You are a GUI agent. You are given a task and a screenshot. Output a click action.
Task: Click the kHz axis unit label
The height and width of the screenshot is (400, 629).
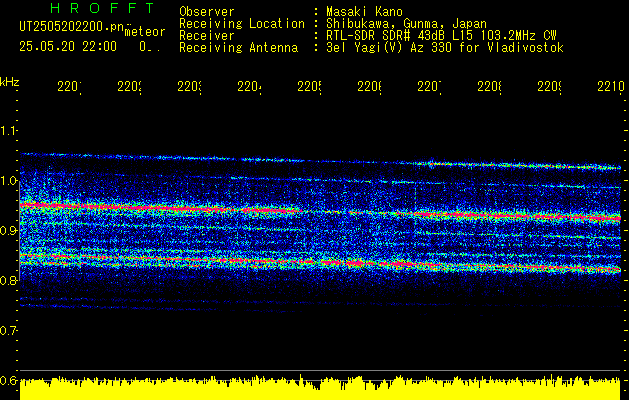pyautogui.click(x=10, y=82)
